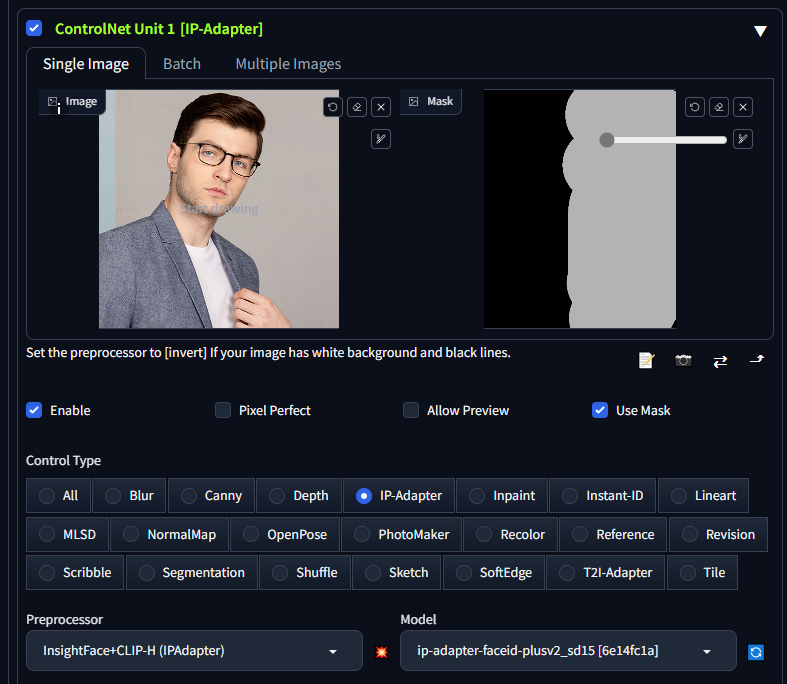Viewport: 787px width, 684px height.
Task: Click the camera icon to enable webcam
Action: click(683, 360)
